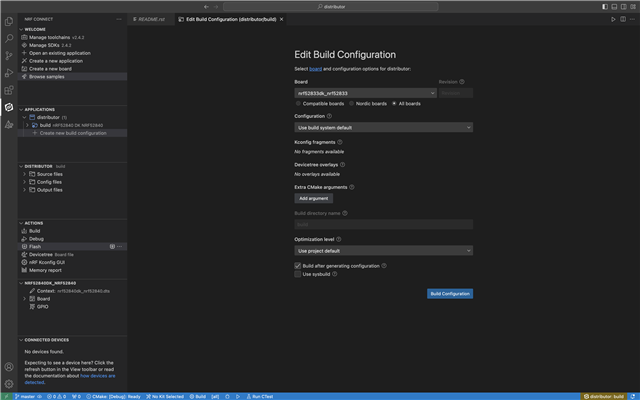Follow the board hyperlink in description
The width and height of the screenshot is (640, 400).
tap(315, 69)
